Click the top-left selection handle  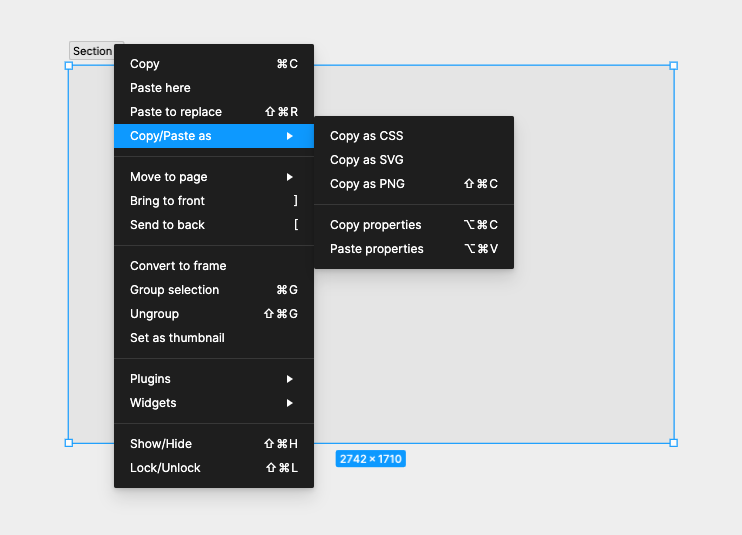(69, 66)
